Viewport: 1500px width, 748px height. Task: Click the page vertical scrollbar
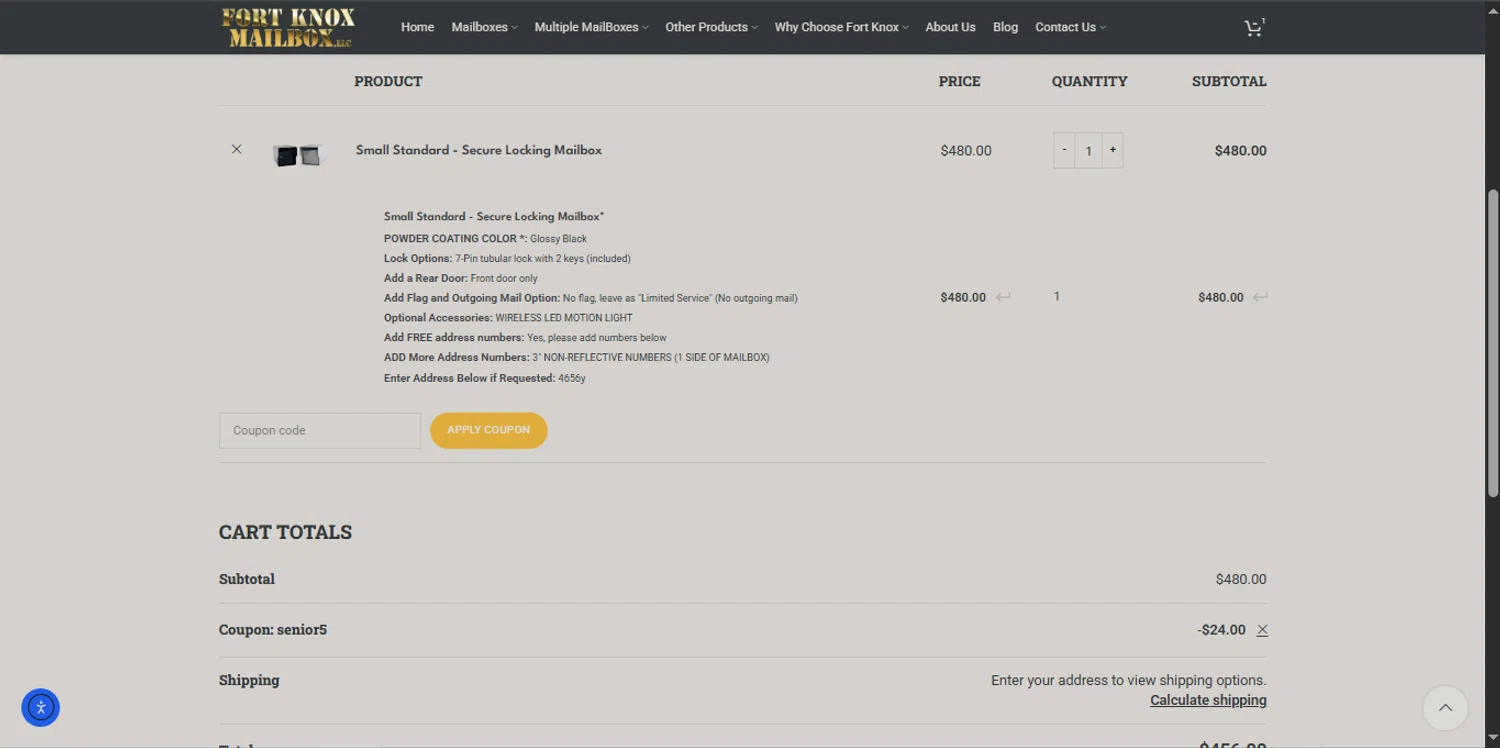click(x=1492, y=342)
